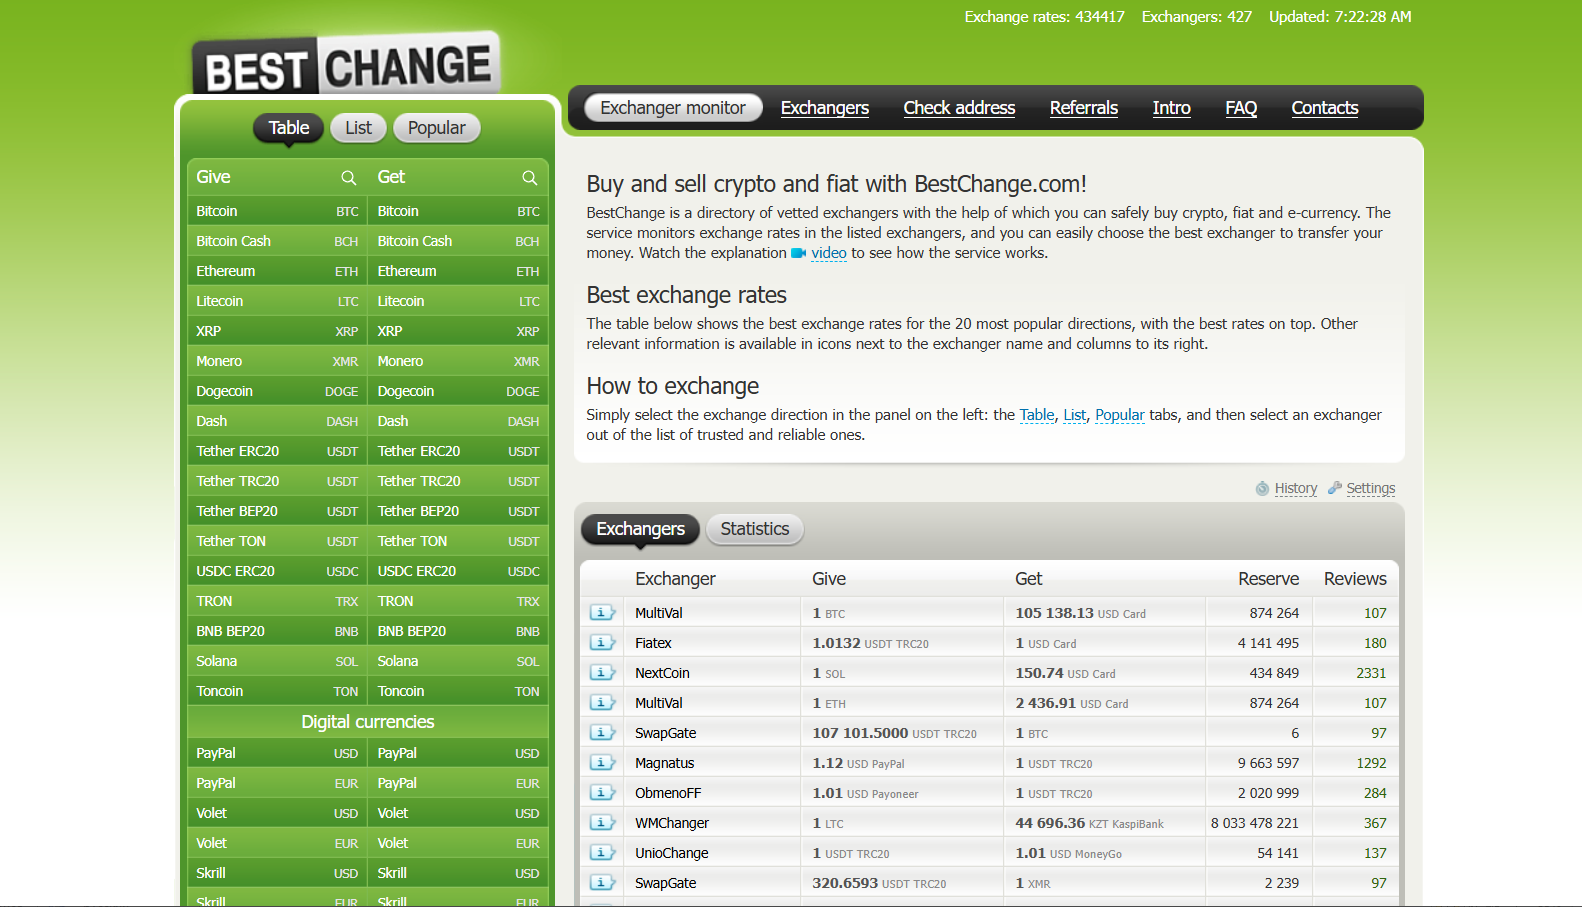
Task: Switch to the List tab in left panel
Action: coord(358,128)
